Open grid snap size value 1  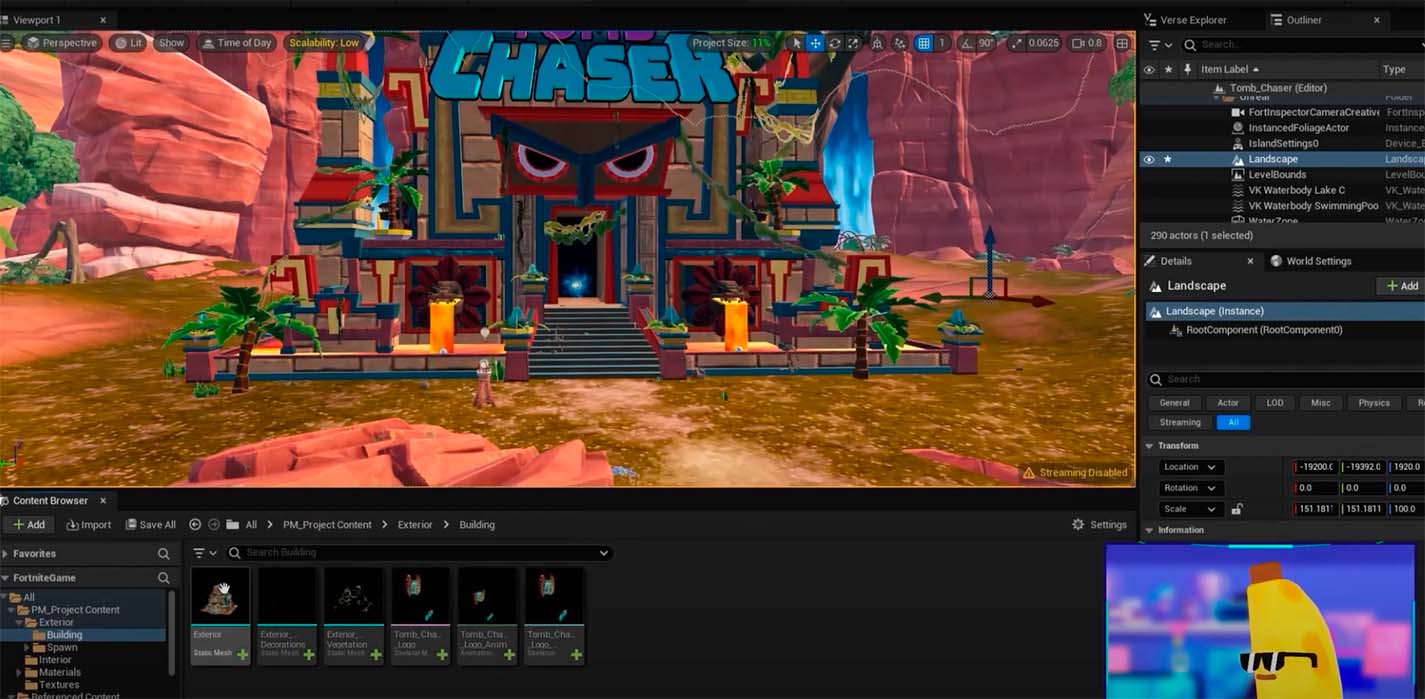click(942, 43)
